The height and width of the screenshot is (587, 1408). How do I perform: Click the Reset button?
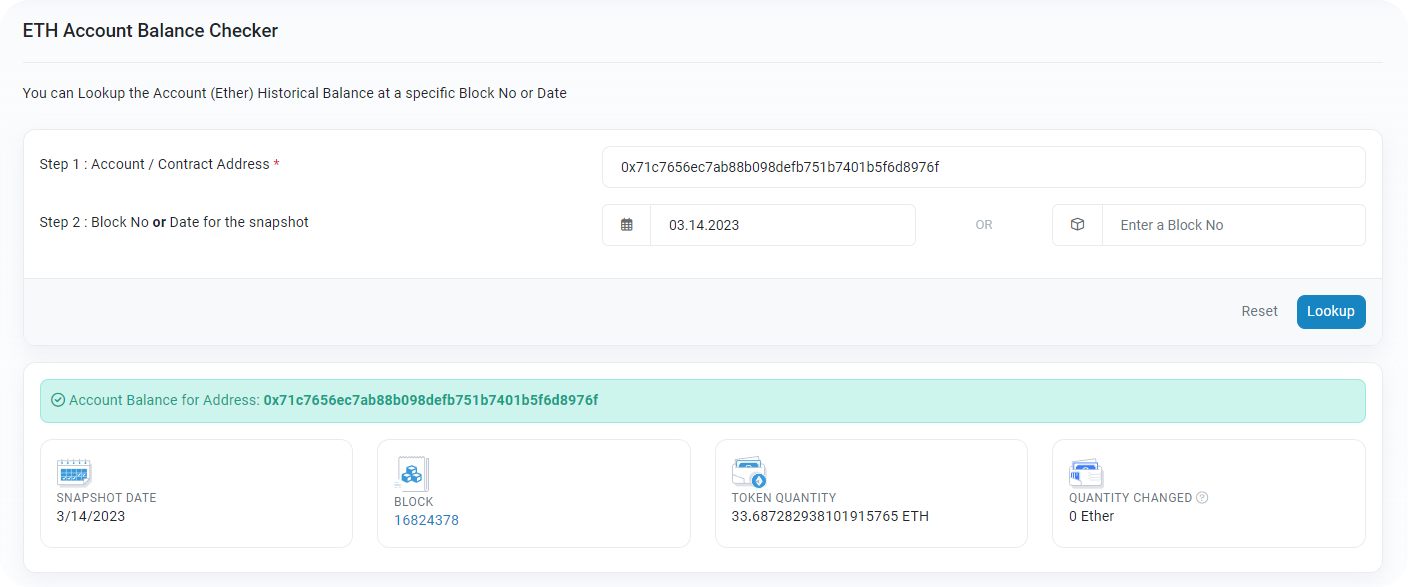(x=1260, y=311)
